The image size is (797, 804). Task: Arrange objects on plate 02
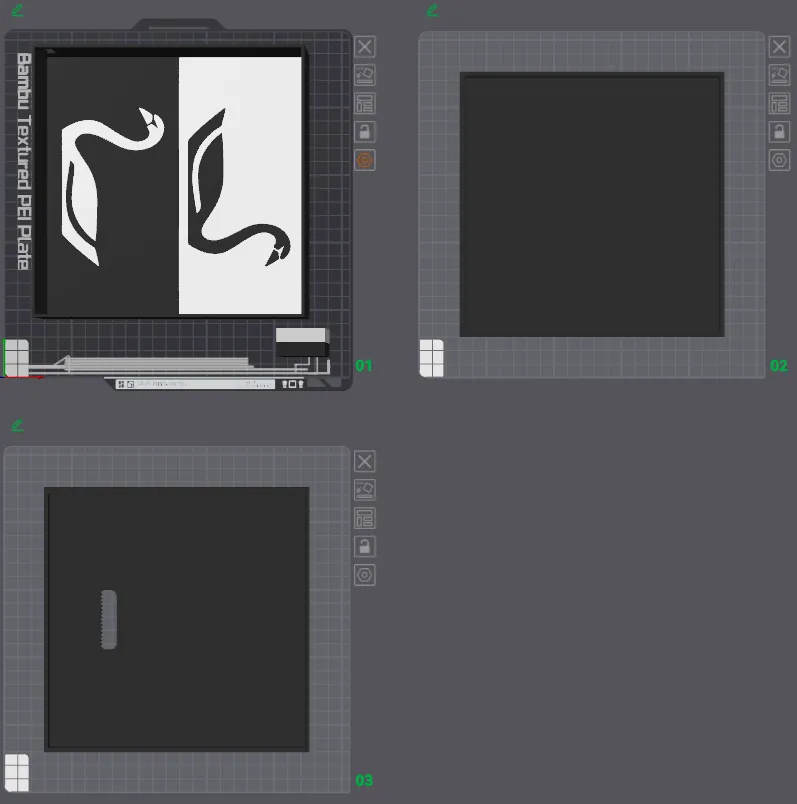pos(779,104)
